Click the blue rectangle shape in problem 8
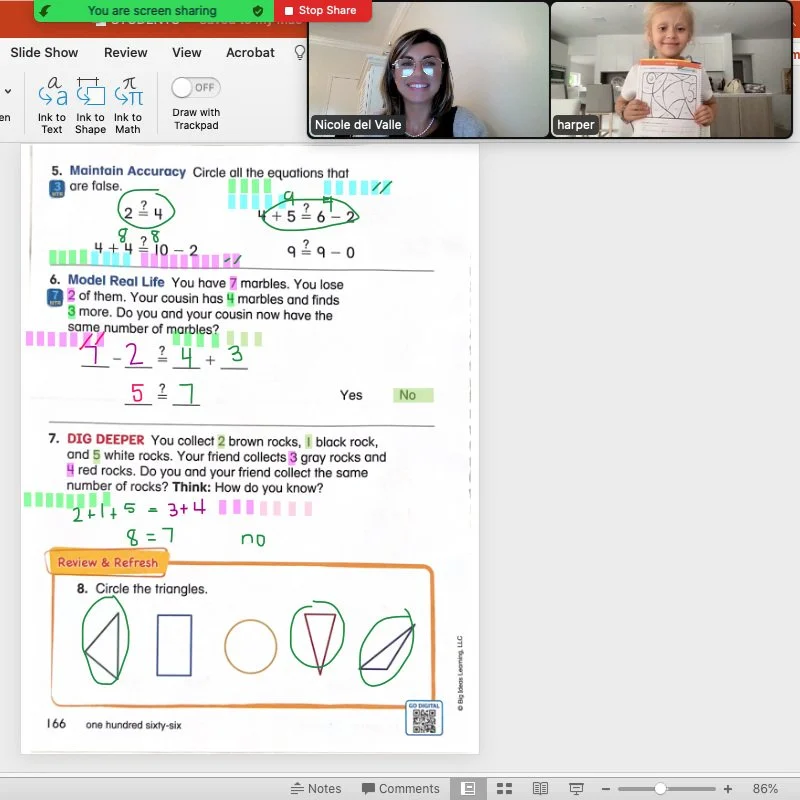The width and height of the screenshot is (800, 800). 174,645
